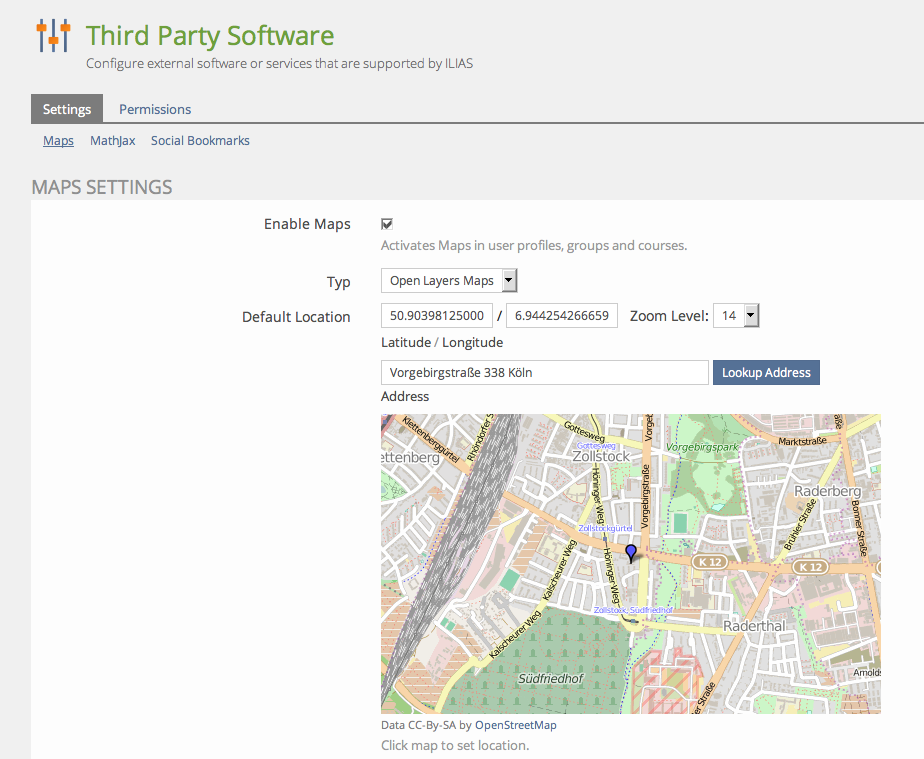Click the blue location marker on map
This screenshot has width=924, height=759.
(630, 552)
